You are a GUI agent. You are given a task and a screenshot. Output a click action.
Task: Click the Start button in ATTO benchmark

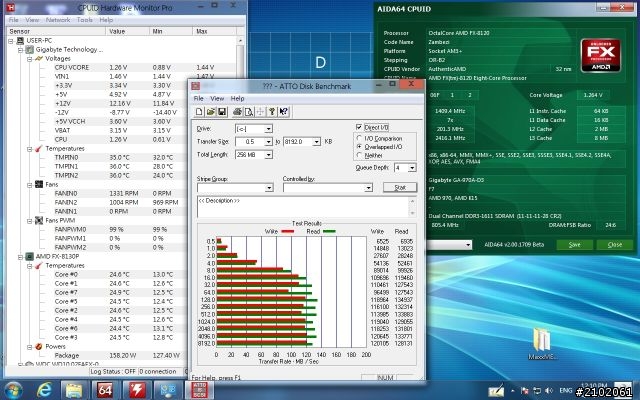pos(400,187)
